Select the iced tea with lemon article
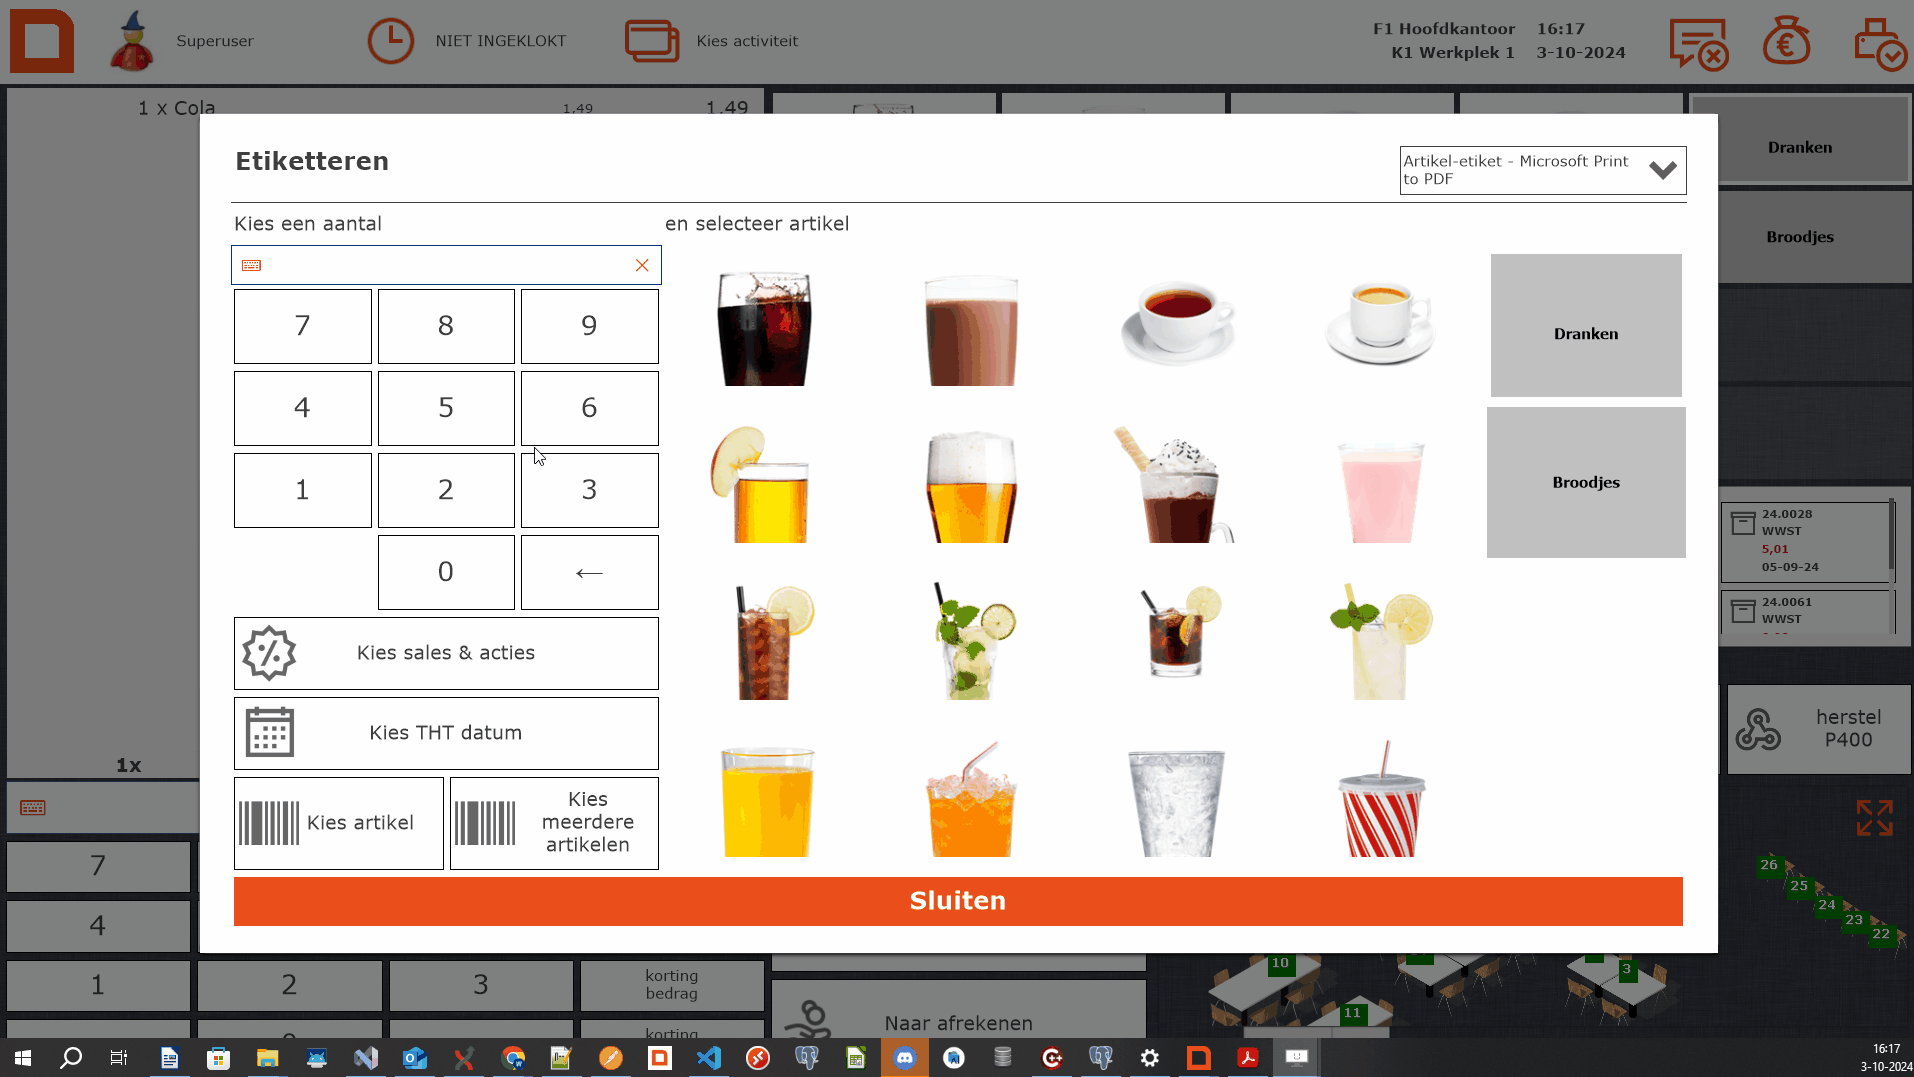Screen dimensions: 1914x1077 tap(774, 642)
